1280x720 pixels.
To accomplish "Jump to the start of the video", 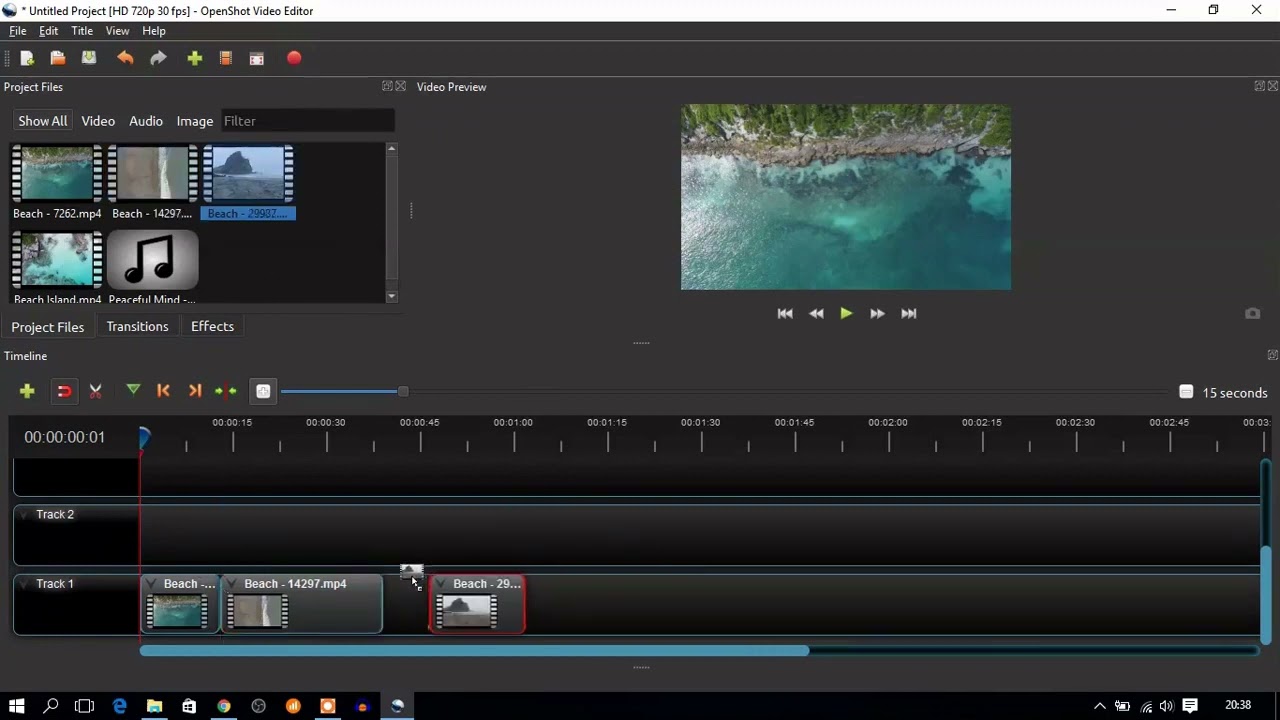I will 785,314.
